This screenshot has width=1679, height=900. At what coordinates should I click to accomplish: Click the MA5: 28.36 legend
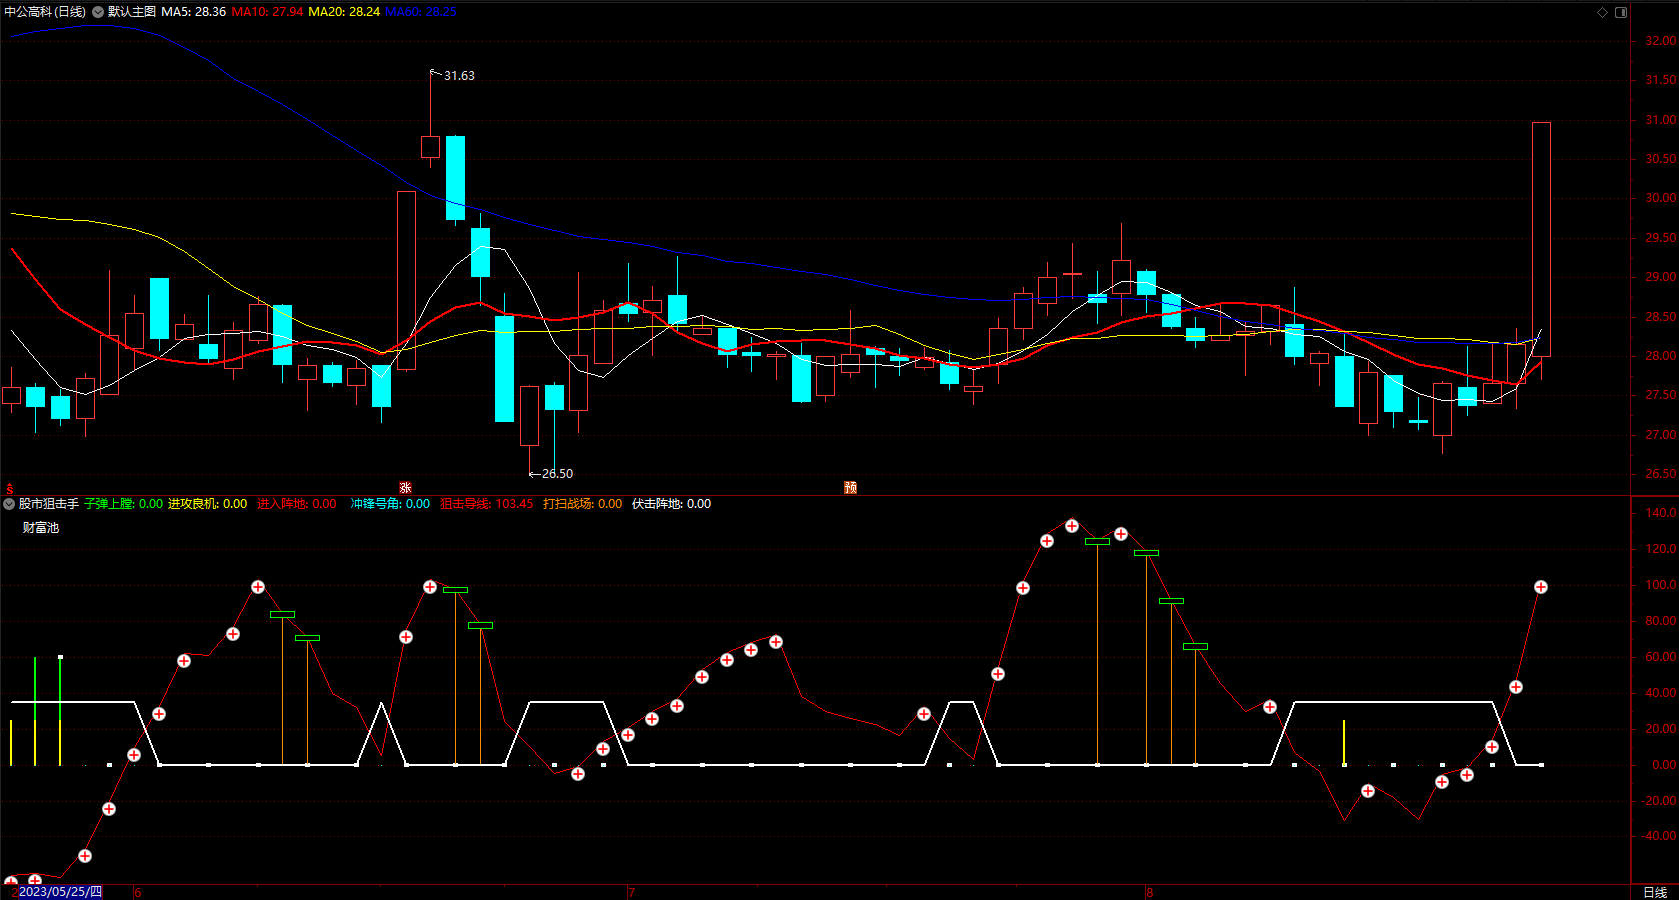tap(194, 12)
